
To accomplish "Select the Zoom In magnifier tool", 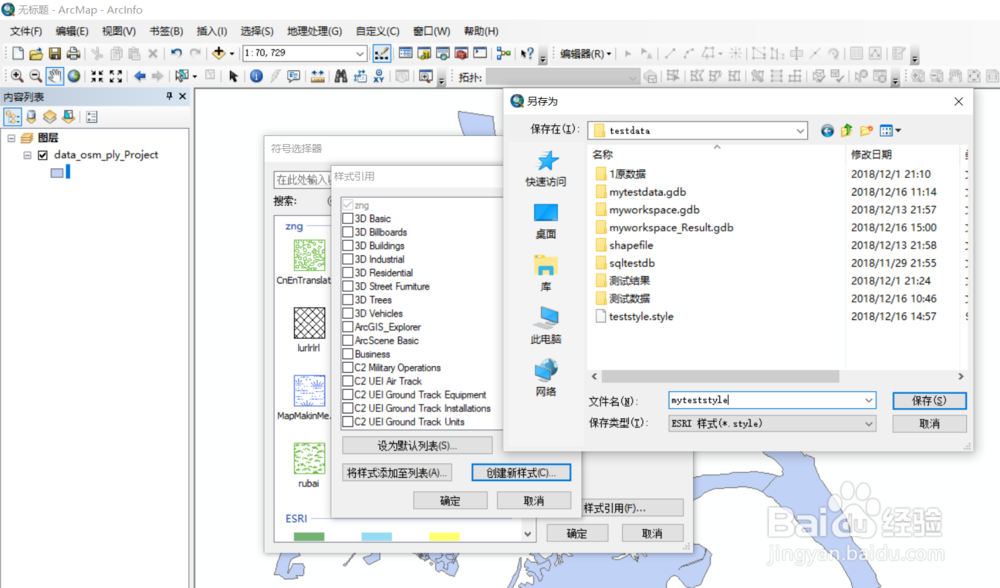I will tap(17, 77).
